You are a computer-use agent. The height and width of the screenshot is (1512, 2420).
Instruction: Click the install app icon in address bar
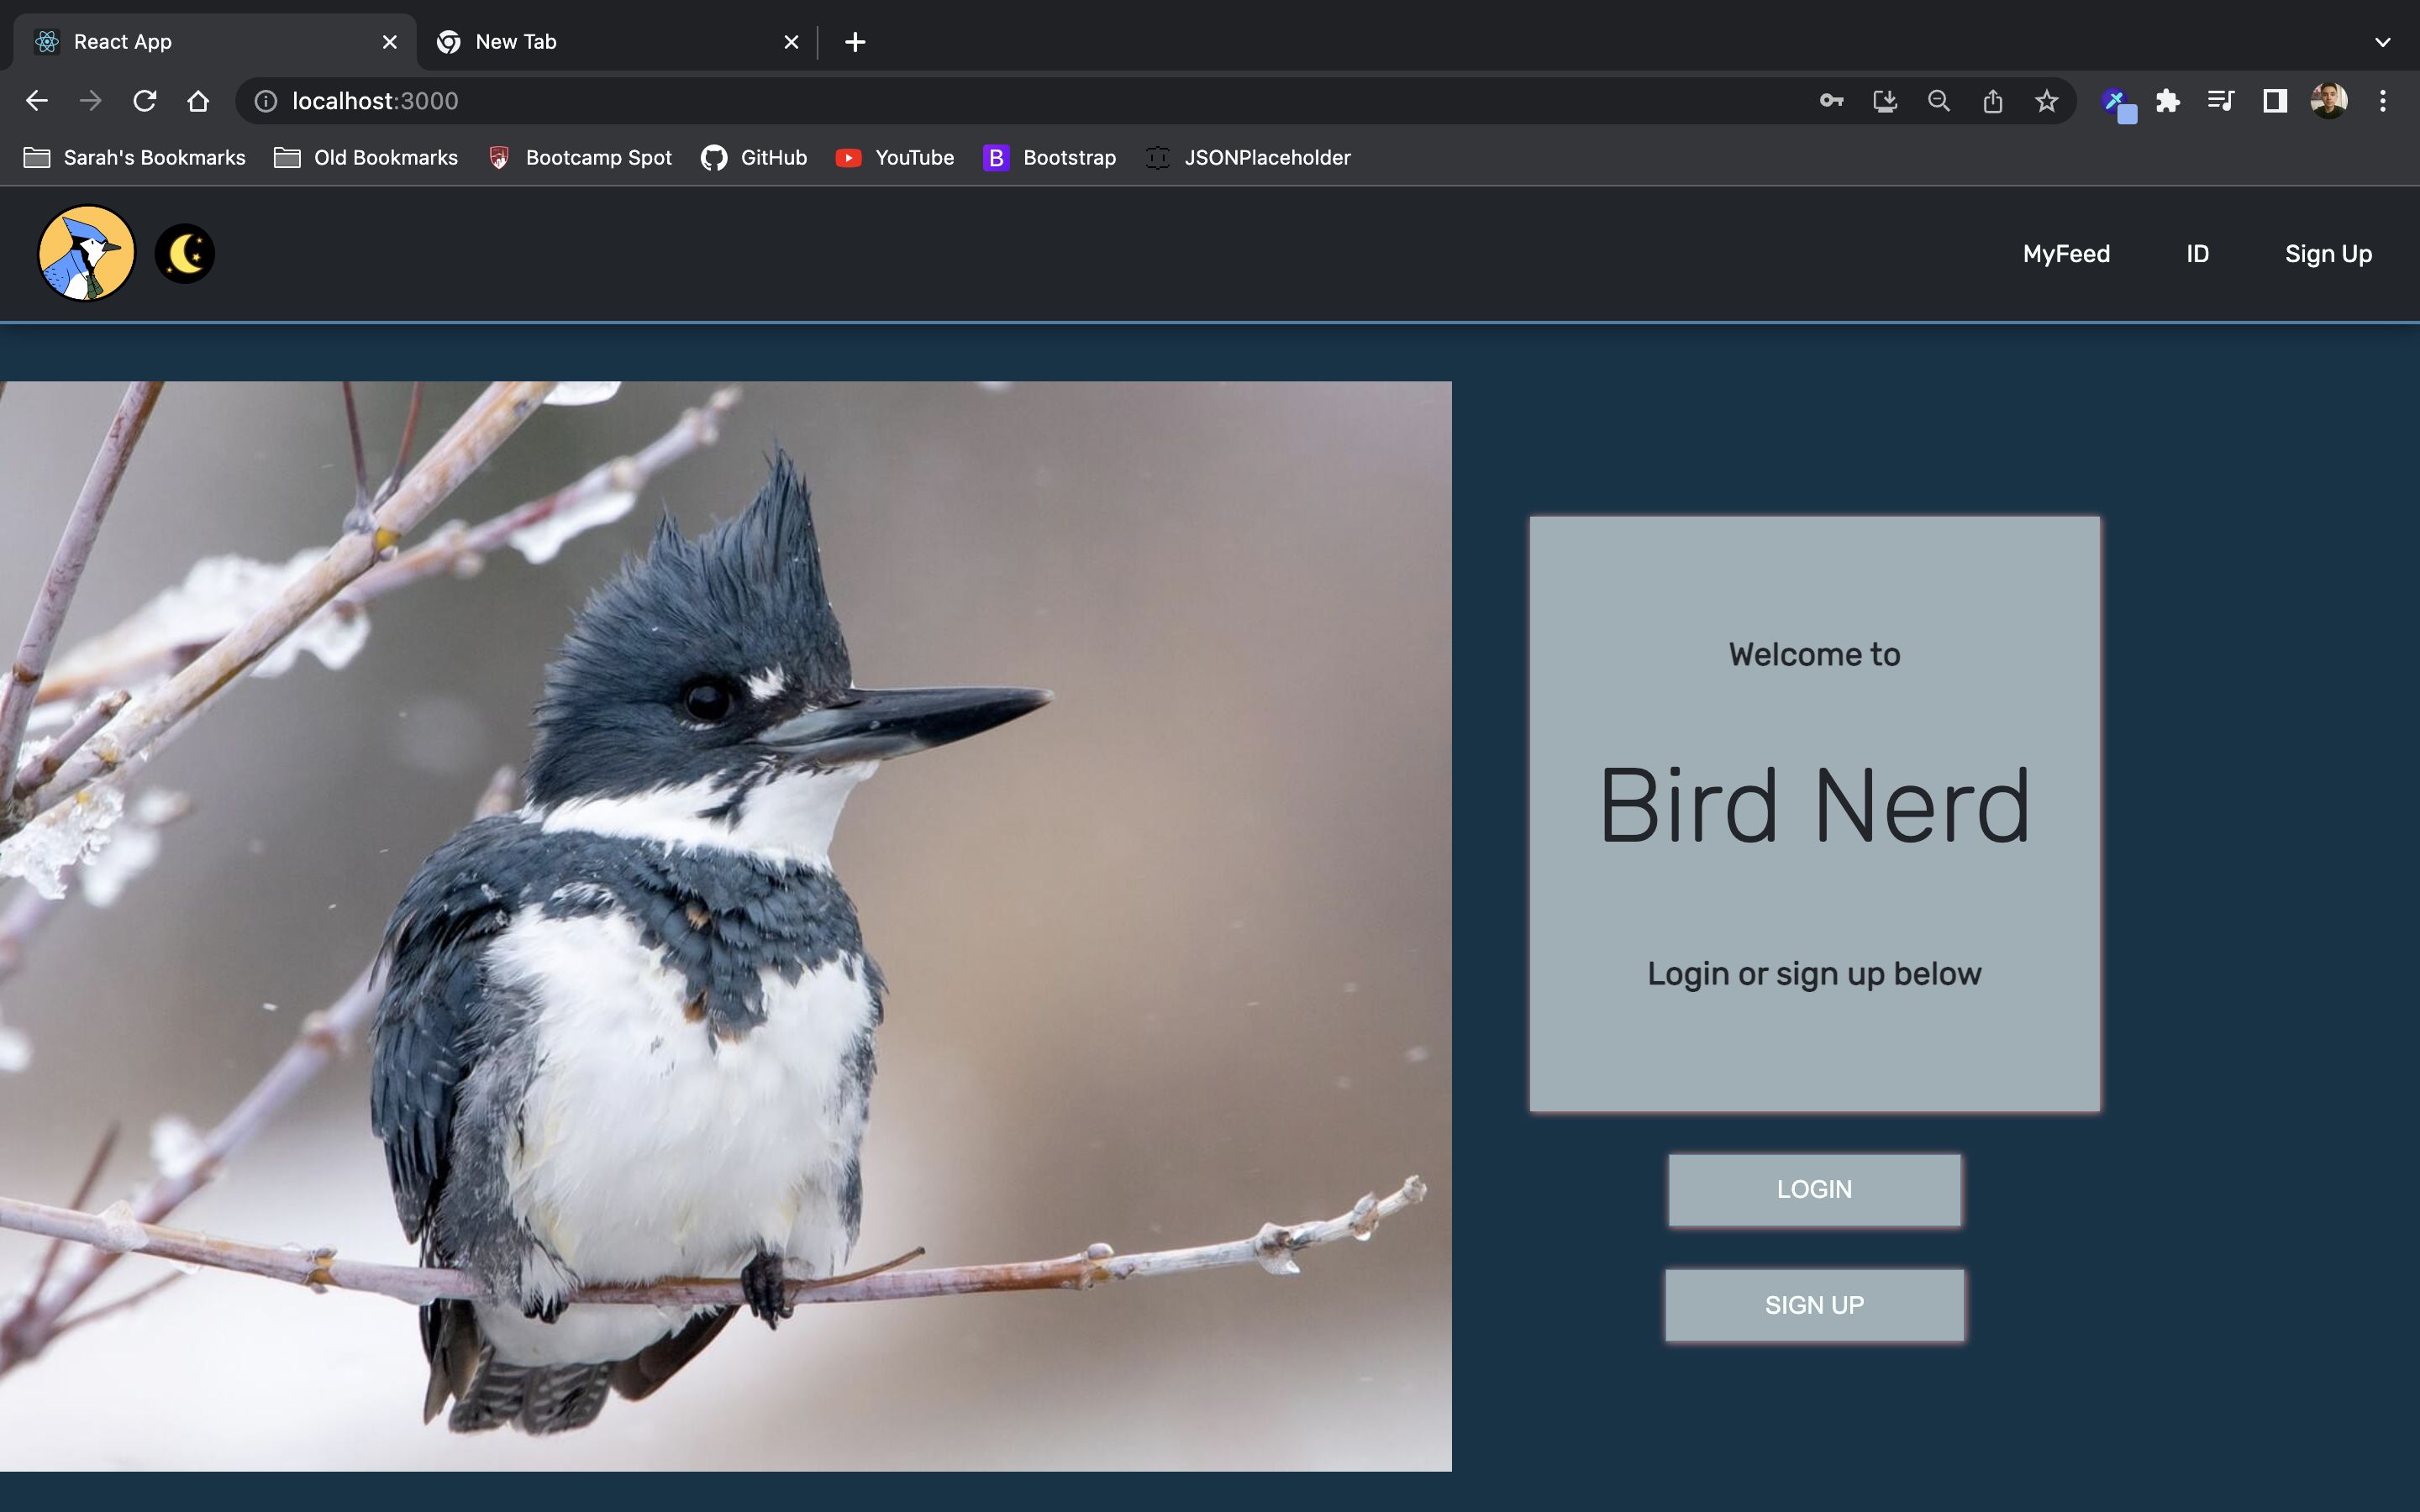click(1885, 101)
